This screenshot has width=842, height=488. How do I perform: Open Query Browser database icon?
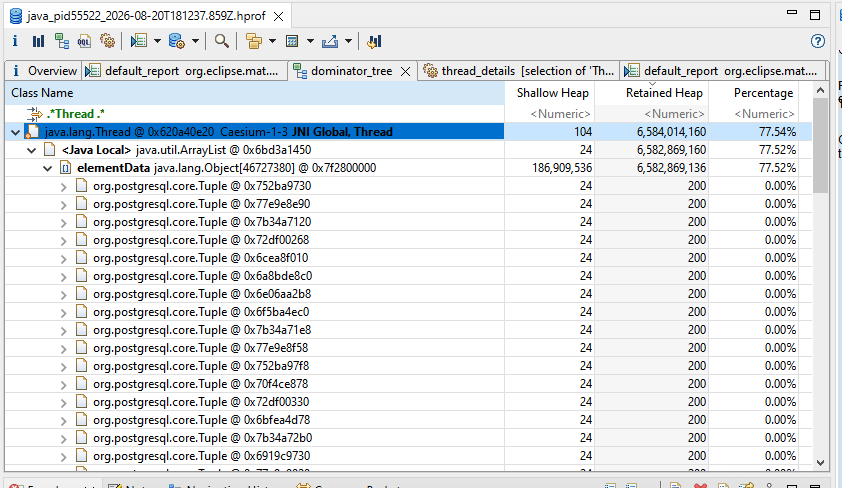click(x=177, y=41)
